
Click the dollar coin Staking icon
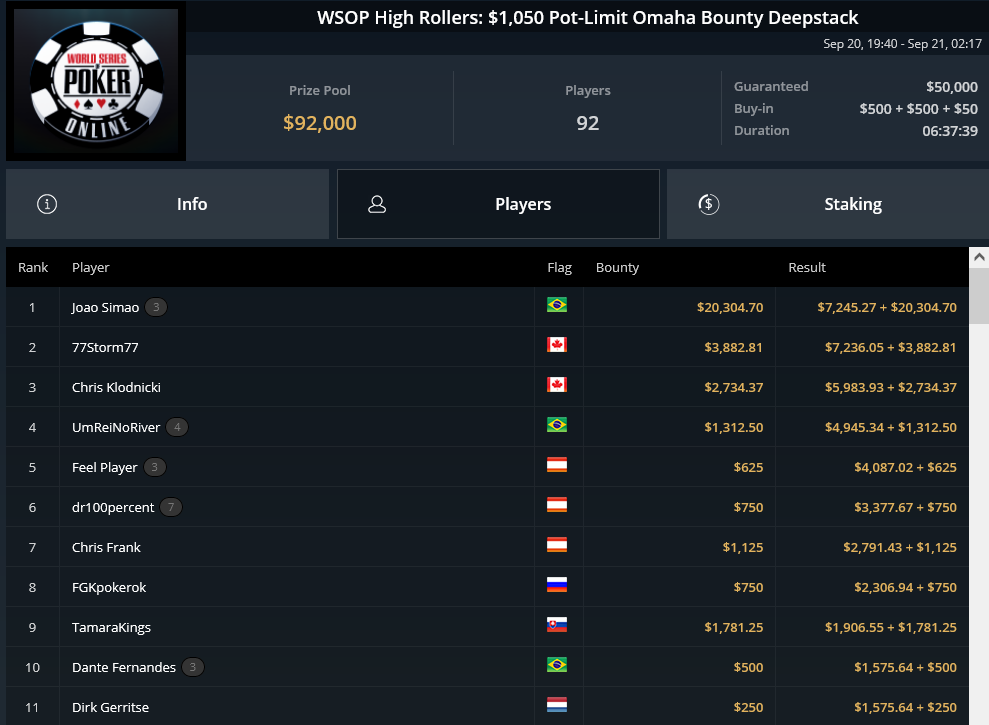pos(708,204)
